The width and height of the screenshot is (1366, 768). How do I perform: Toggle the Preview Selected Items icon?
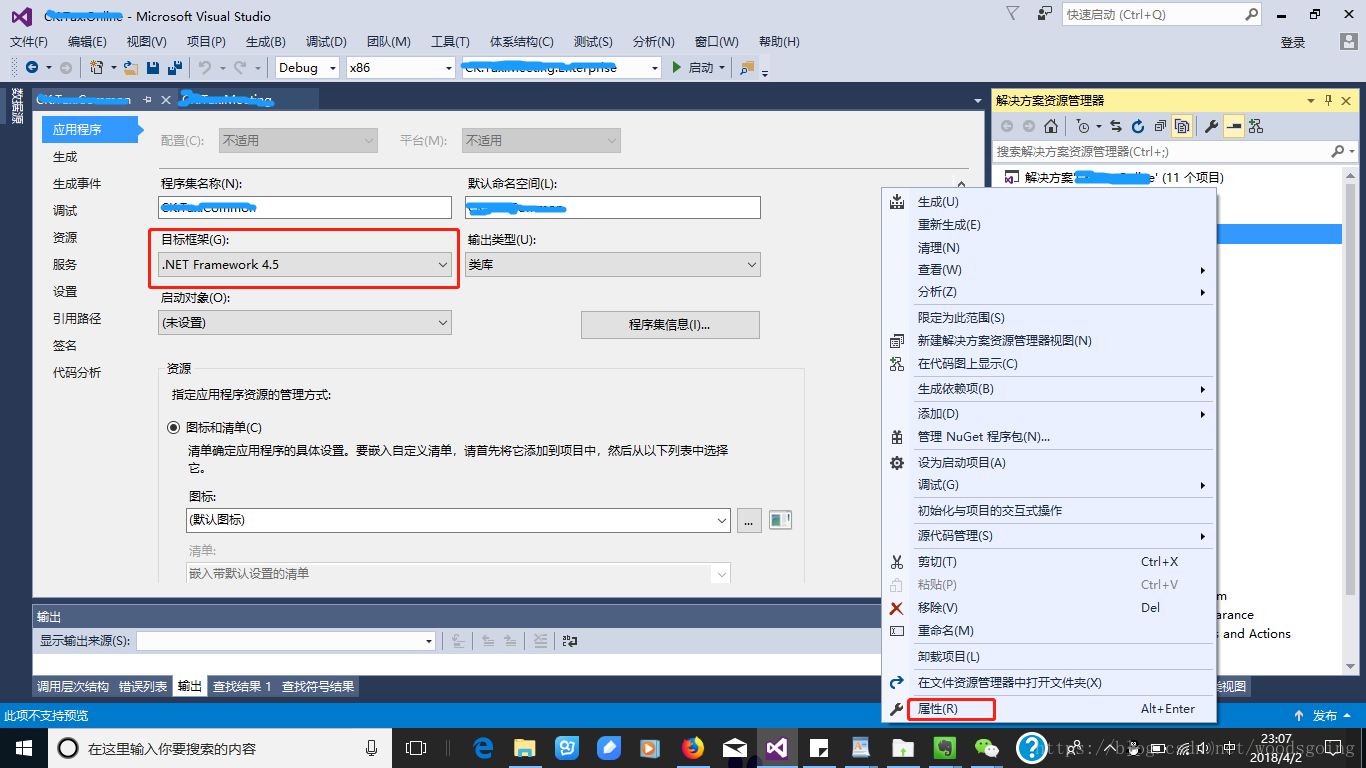[1234, 126]
